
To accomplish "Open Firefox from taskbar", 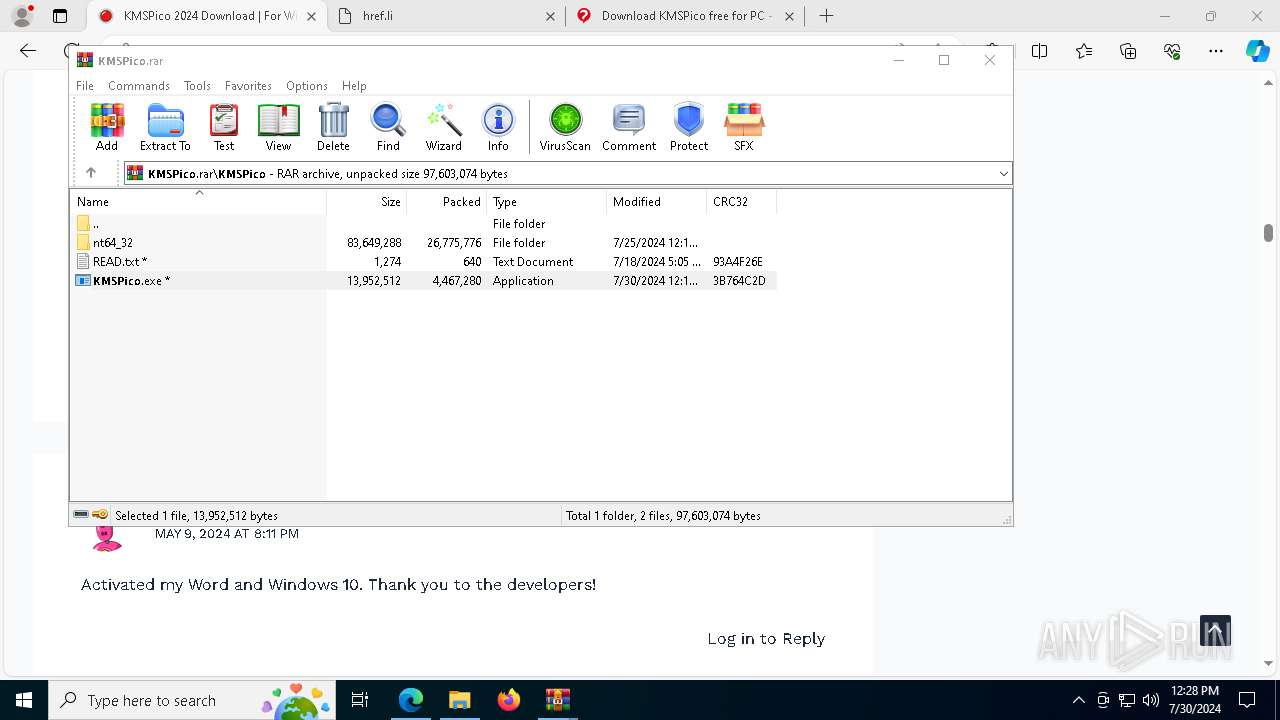I will [x=508, y=700].
